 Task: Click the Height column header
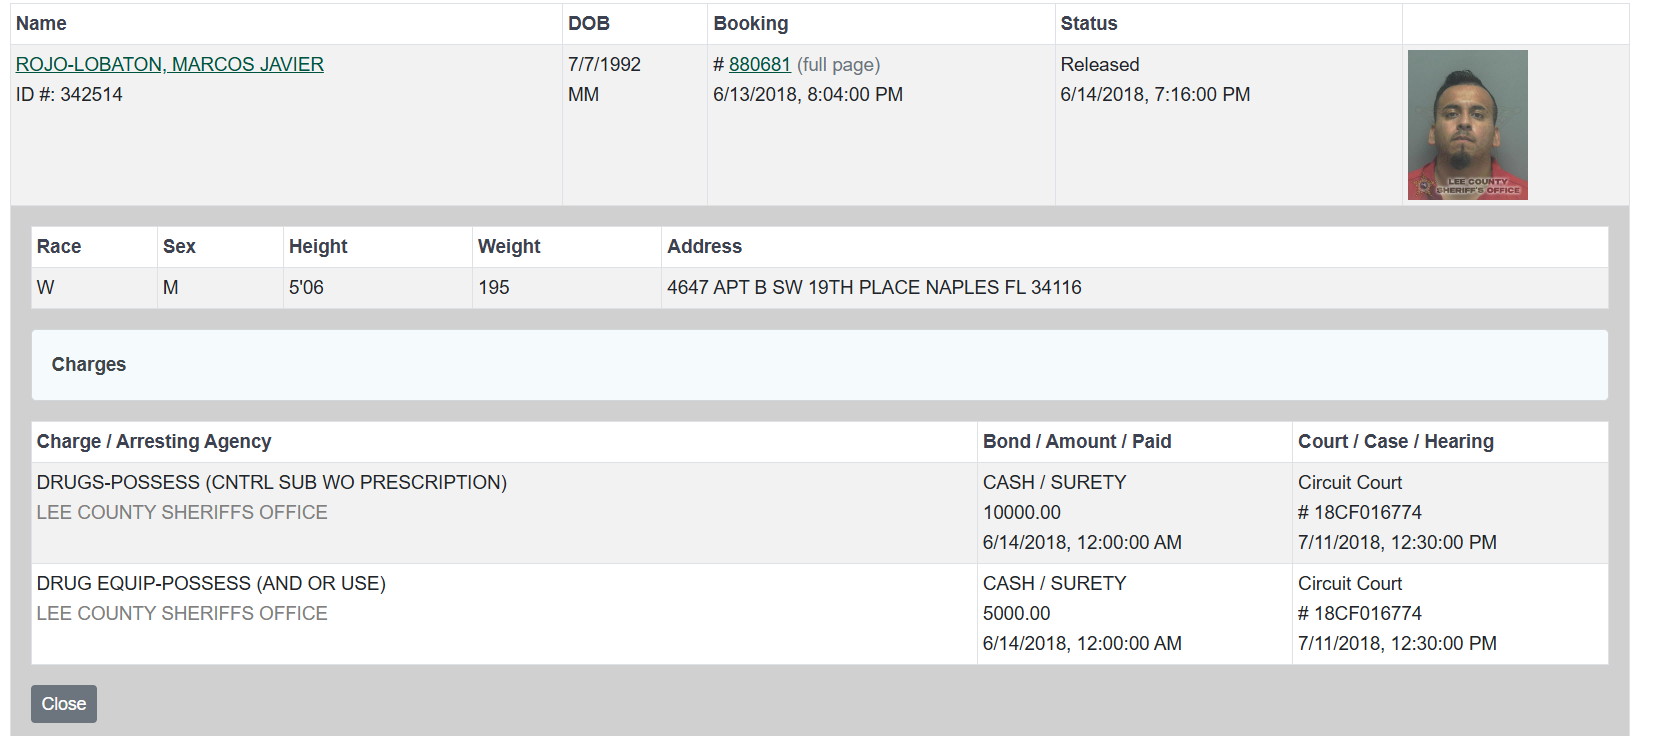[318, 246]
